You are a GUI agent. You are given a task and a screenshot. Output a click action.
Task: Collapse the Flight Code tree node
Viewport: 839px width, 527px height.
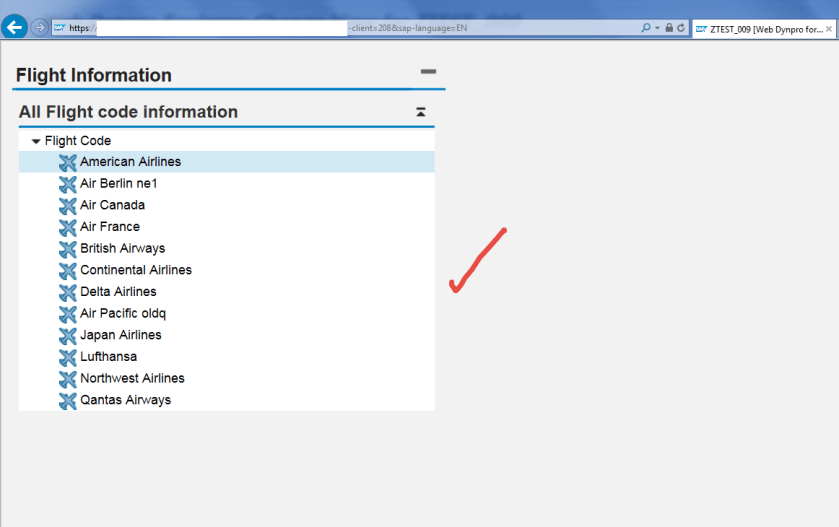pyautogui.click(x=36, y=141)
